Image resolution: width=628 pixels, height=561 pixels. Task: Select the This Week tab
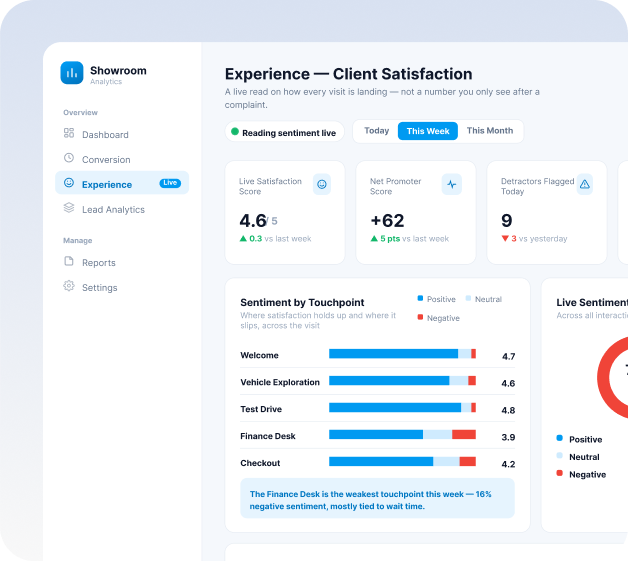(428, 131)
